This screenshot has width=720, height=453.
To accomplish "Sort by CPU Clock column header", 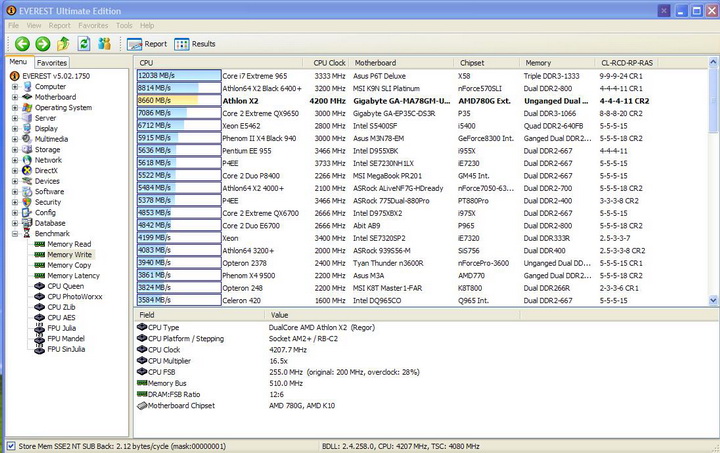I will (326, 63).
